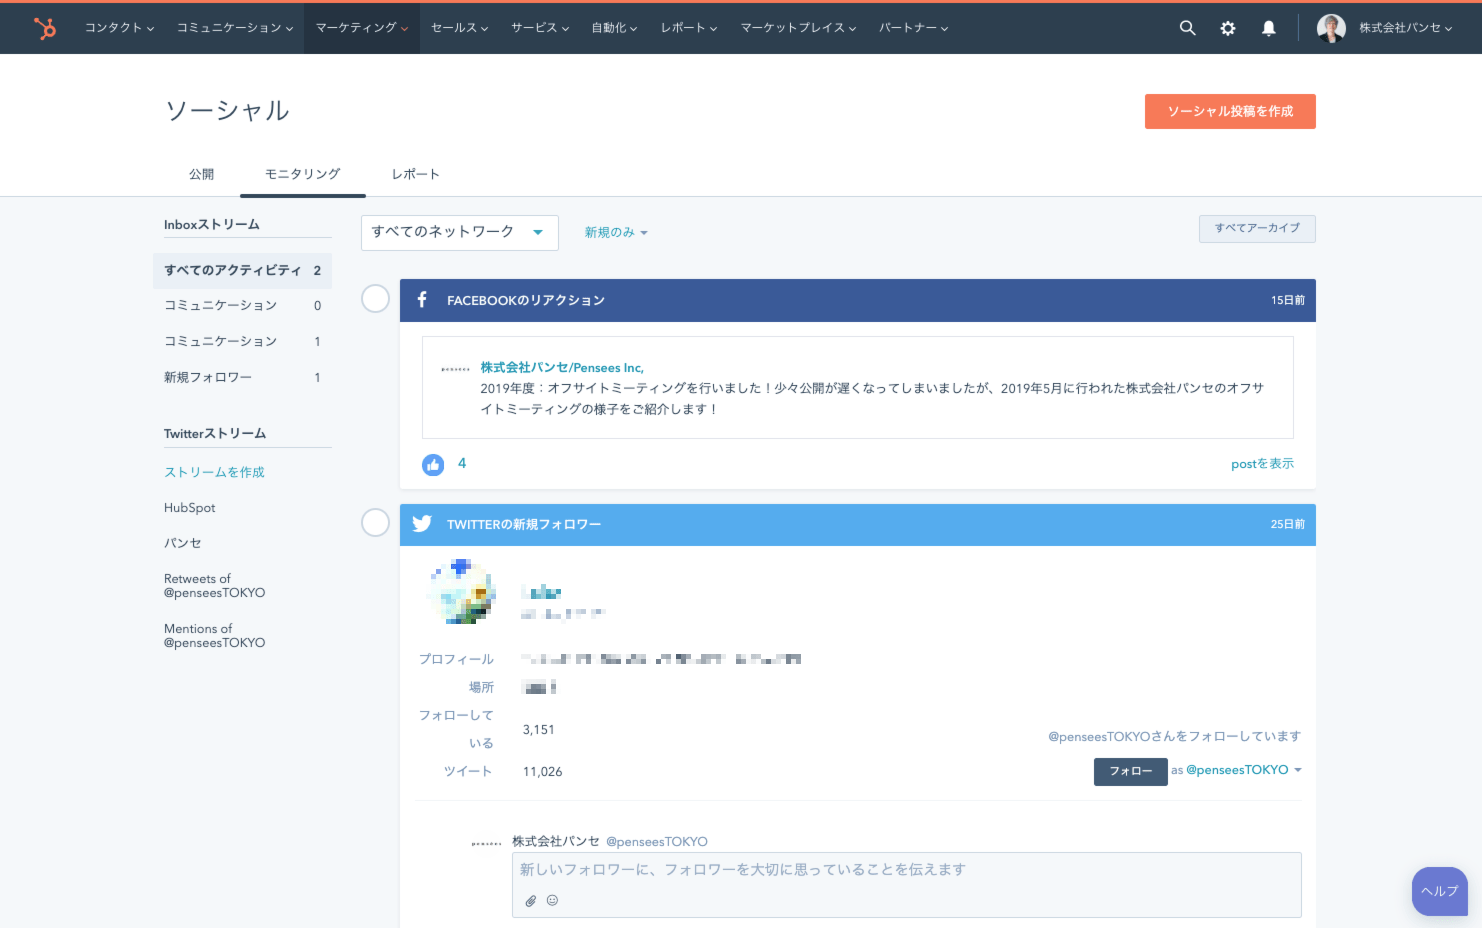
Task: Select the Twitter new follower item circle
Action: (x=375, y=522)
